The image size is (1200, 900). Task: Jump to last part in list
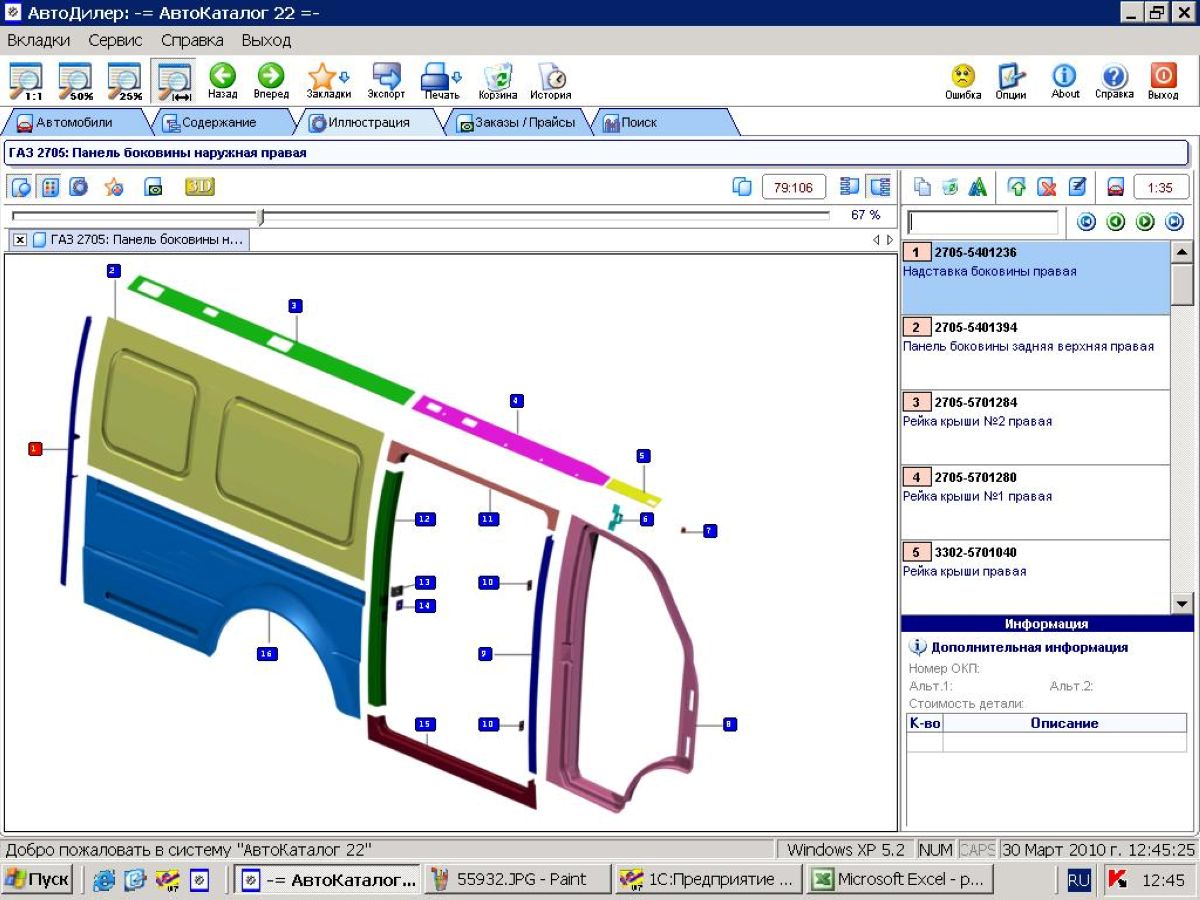(1174, 222)
